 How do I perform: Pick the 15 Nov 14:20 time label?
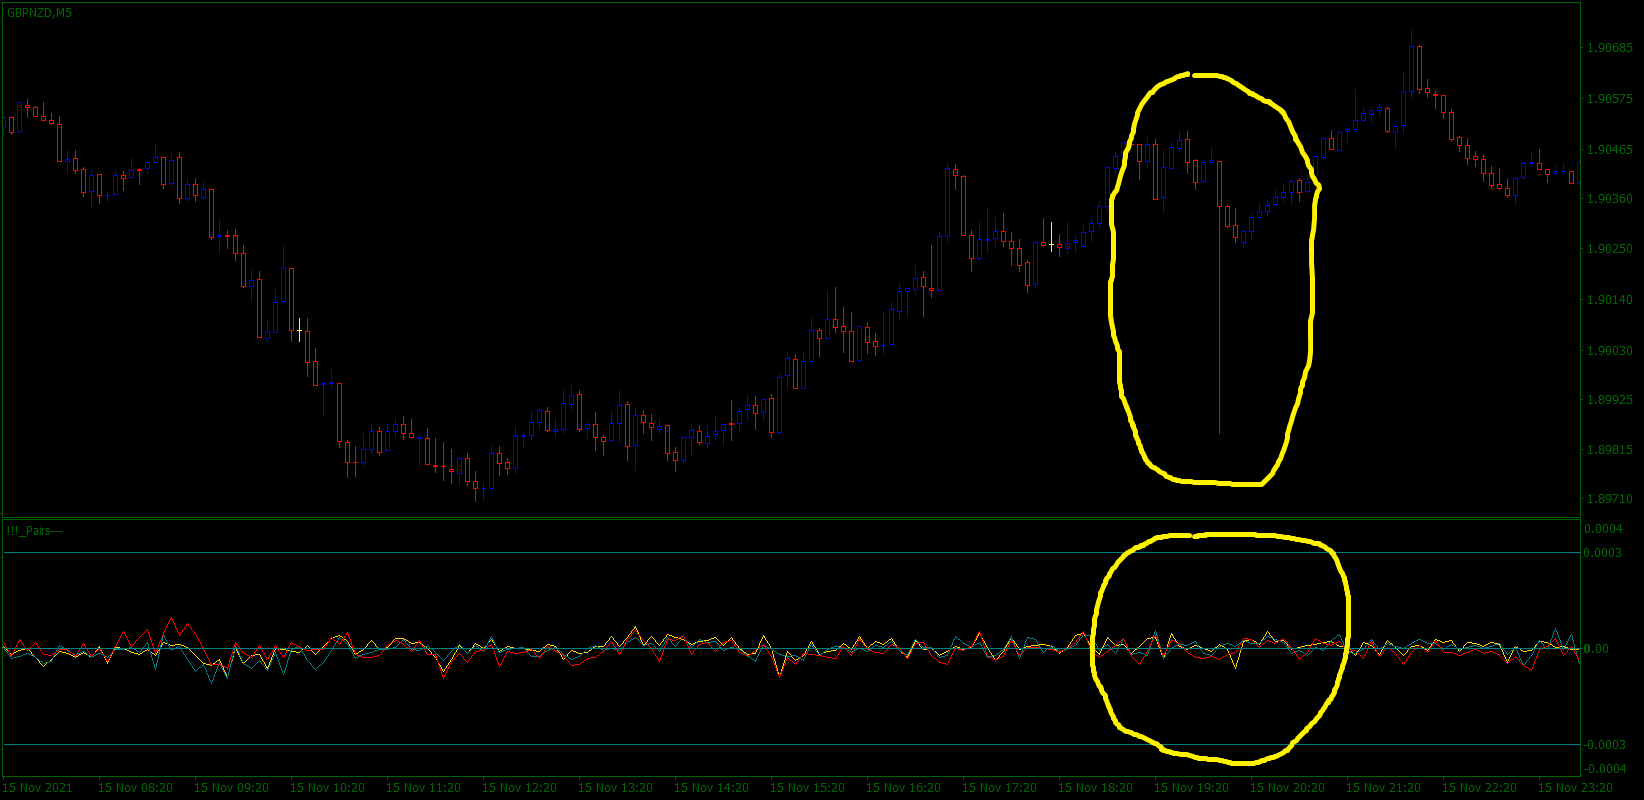pos(711,788)
